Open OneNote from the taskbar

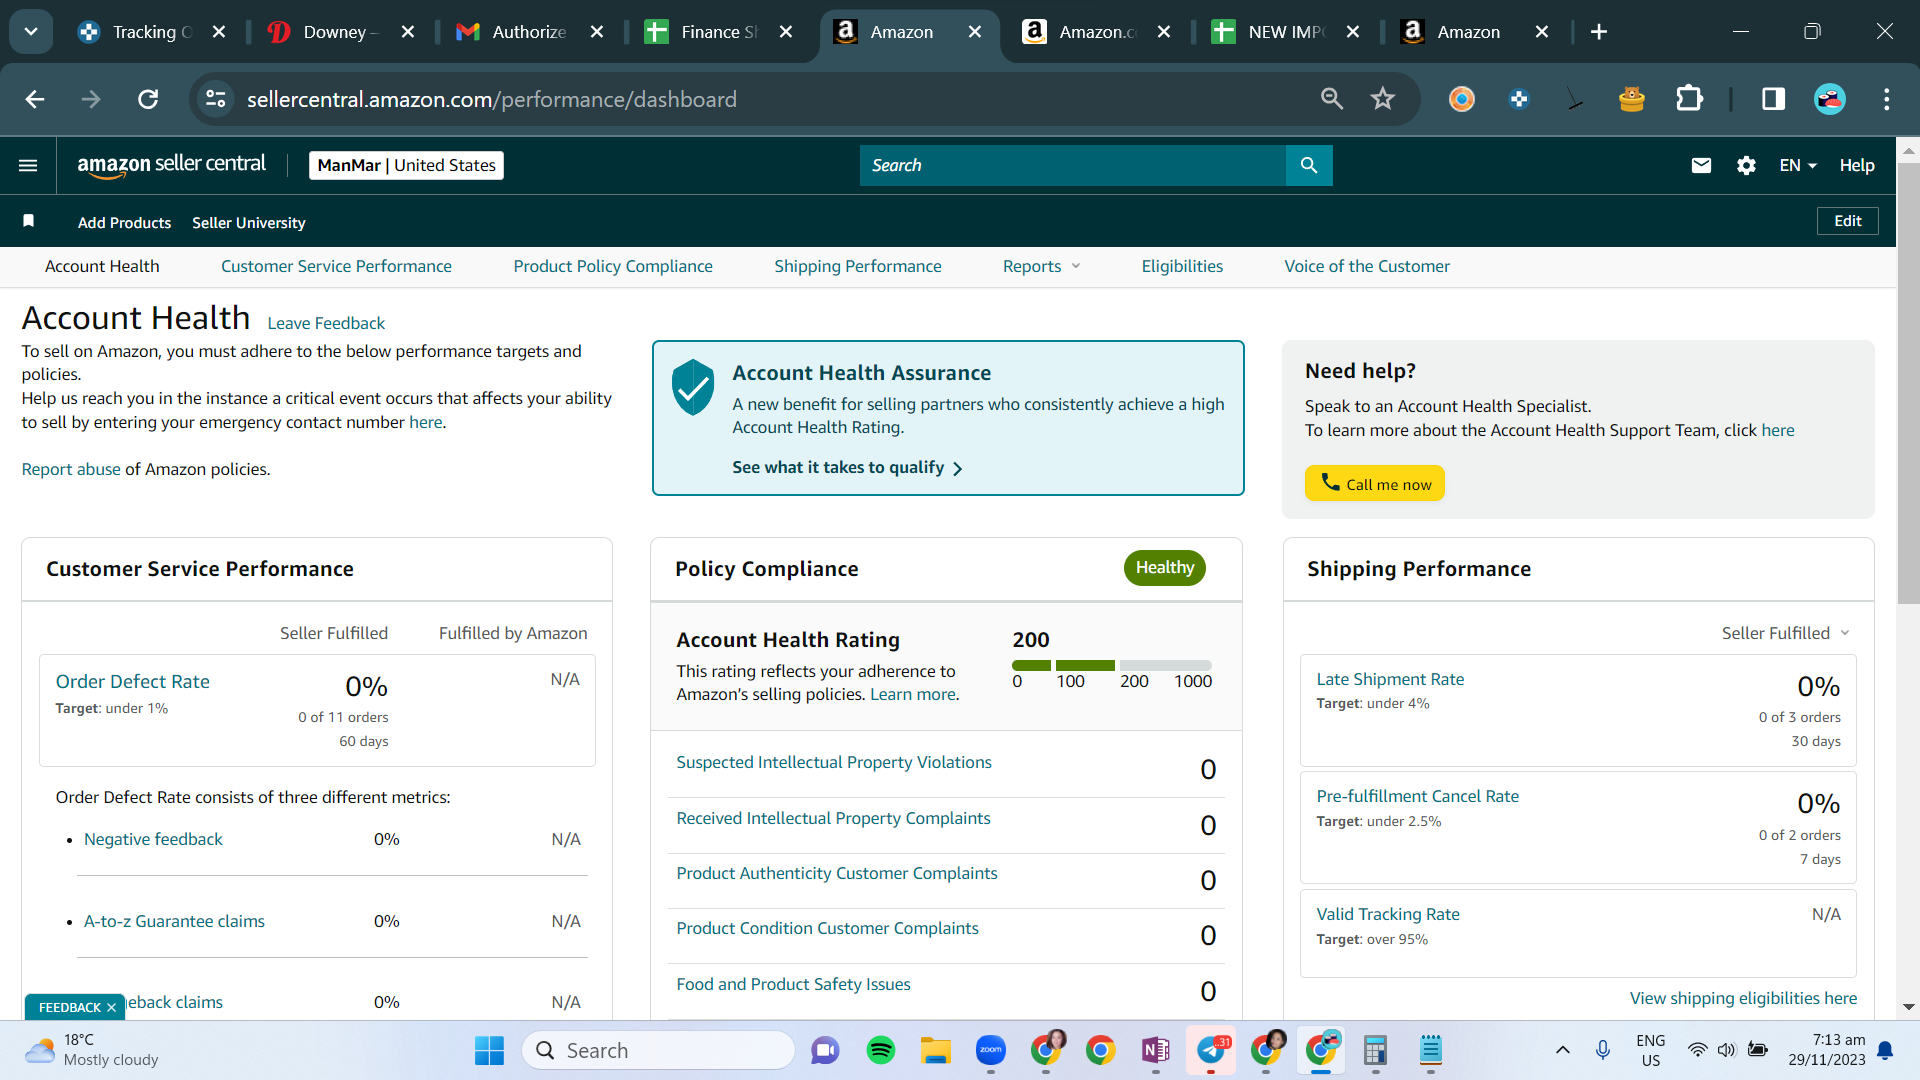point(1156,1050)
